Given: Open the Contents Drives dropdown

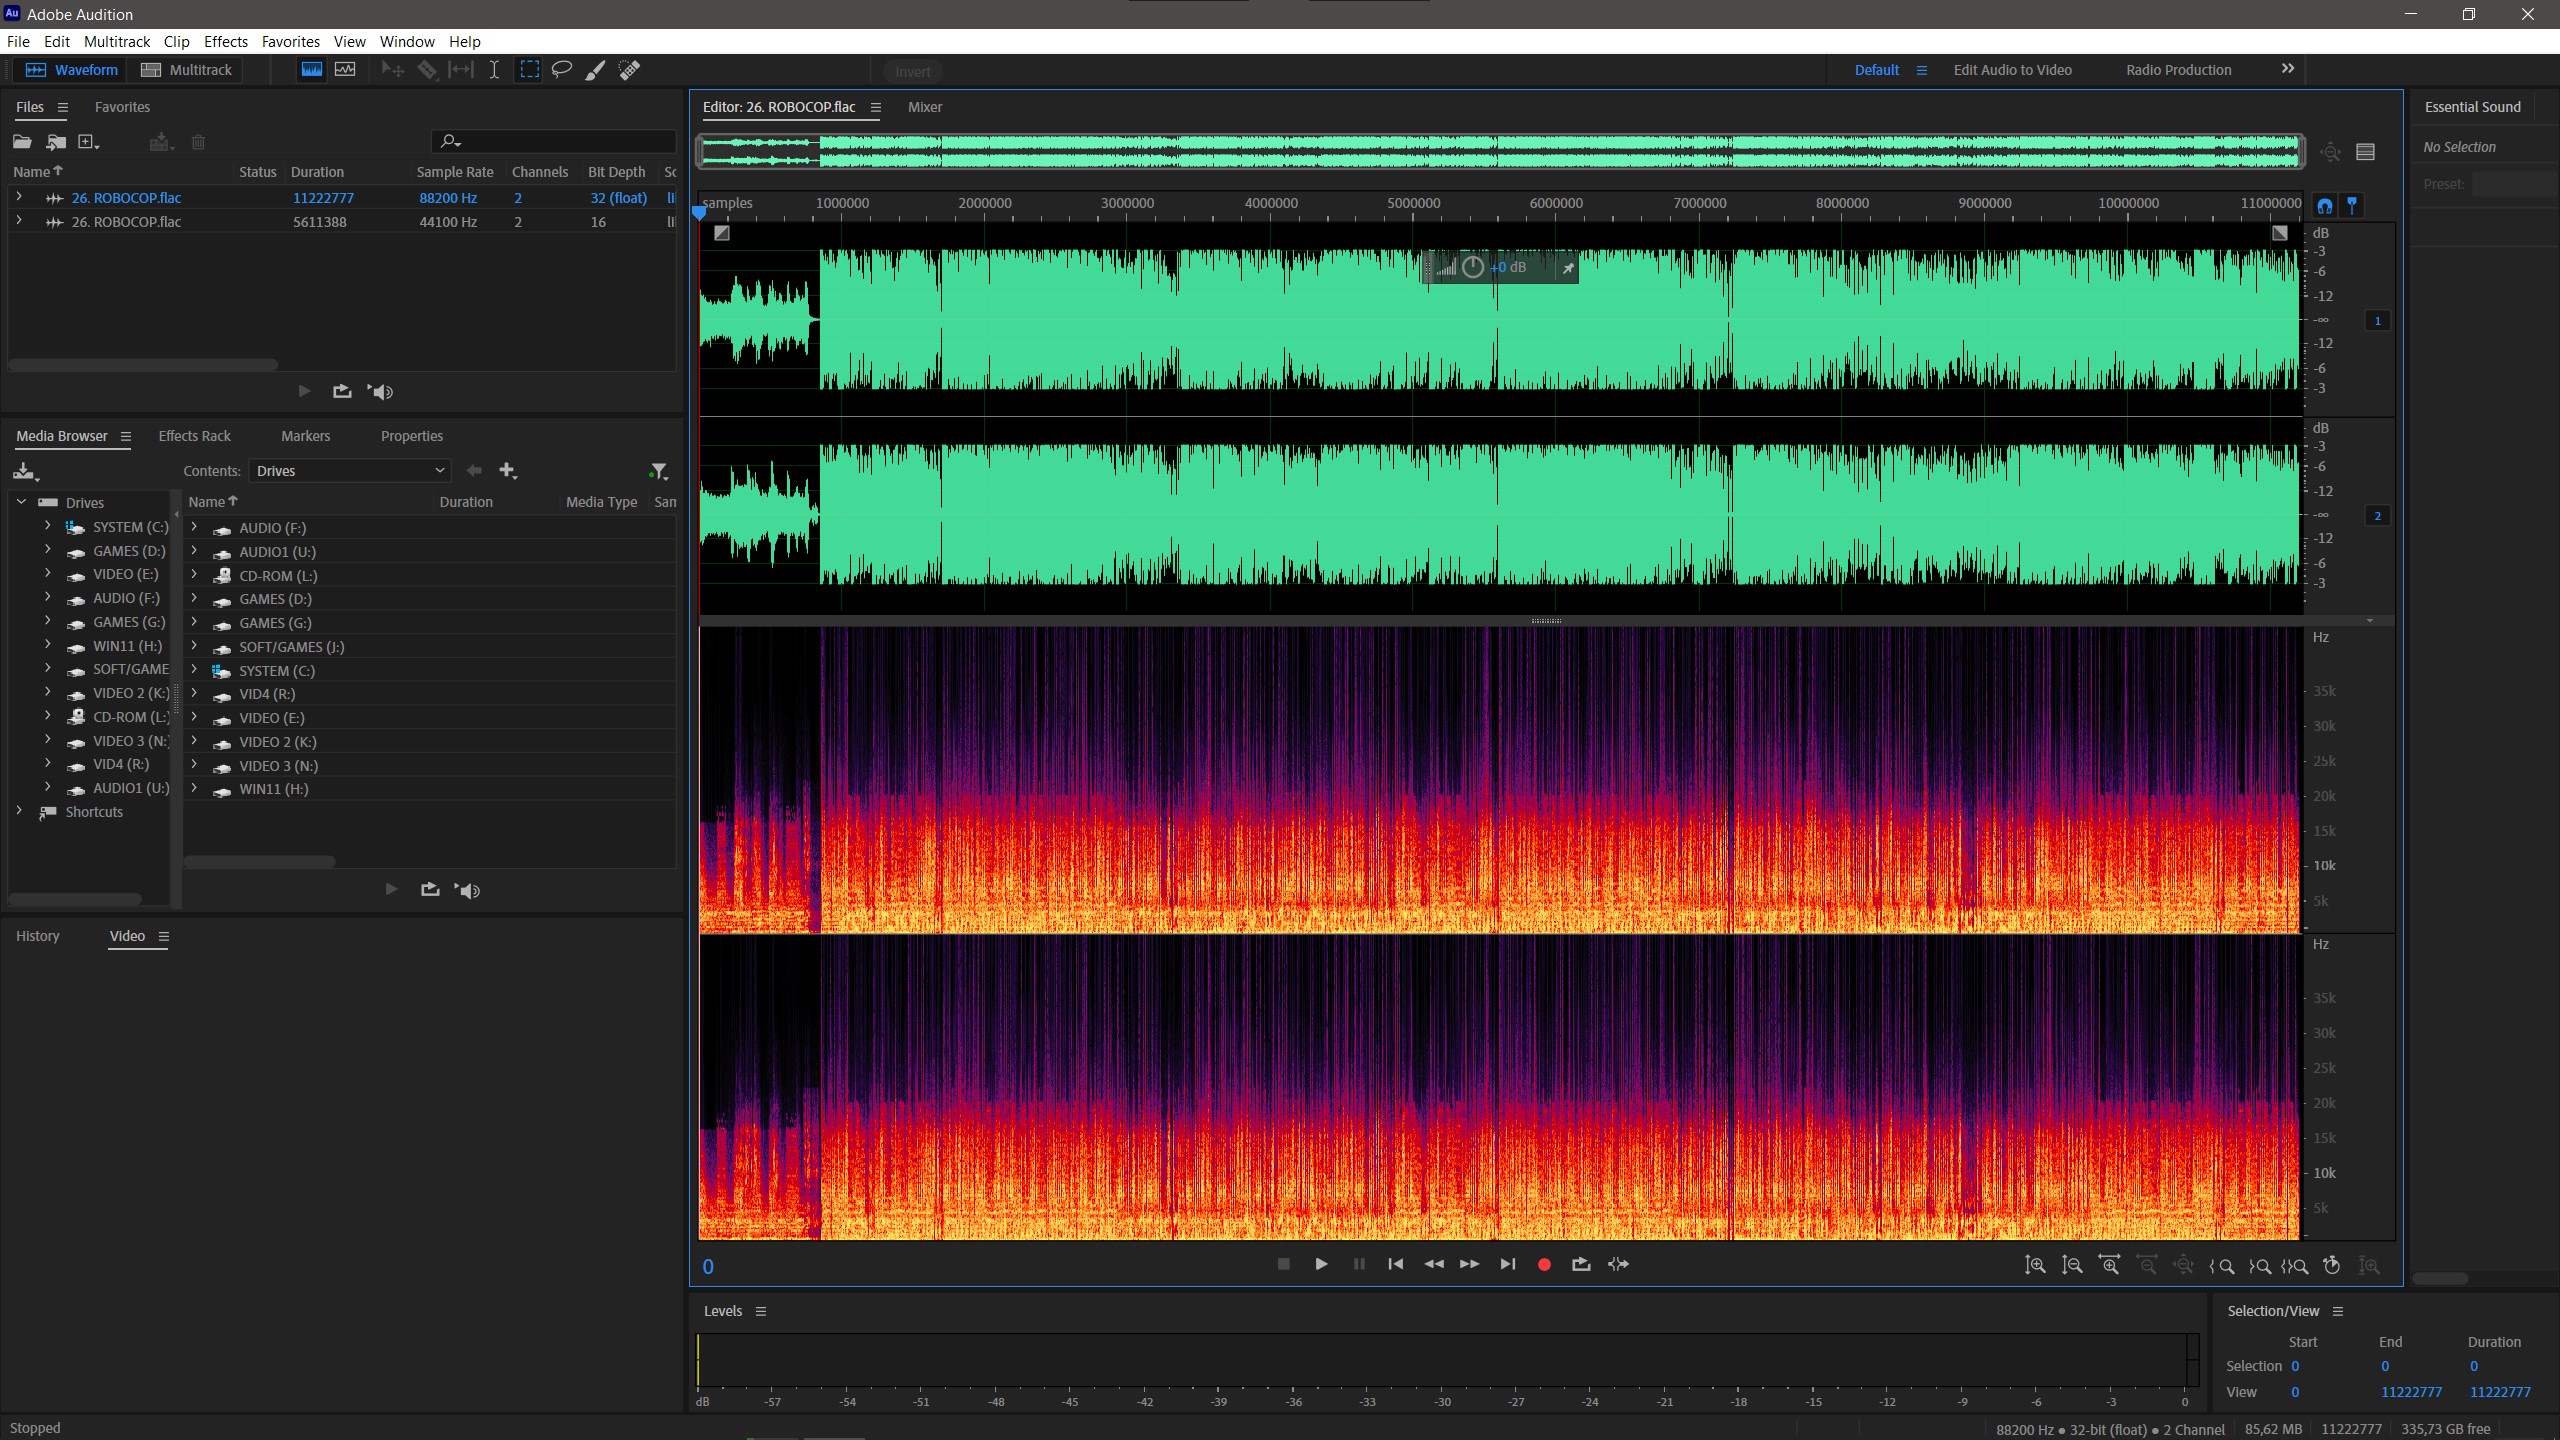Looking at the screenshot, I should click(x=349, y=471).
